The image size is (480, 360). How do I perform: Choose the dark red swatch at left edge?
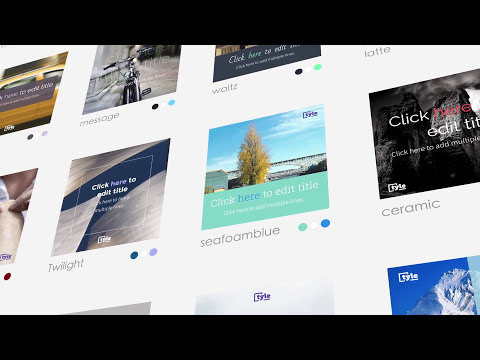tap(7, 276)
